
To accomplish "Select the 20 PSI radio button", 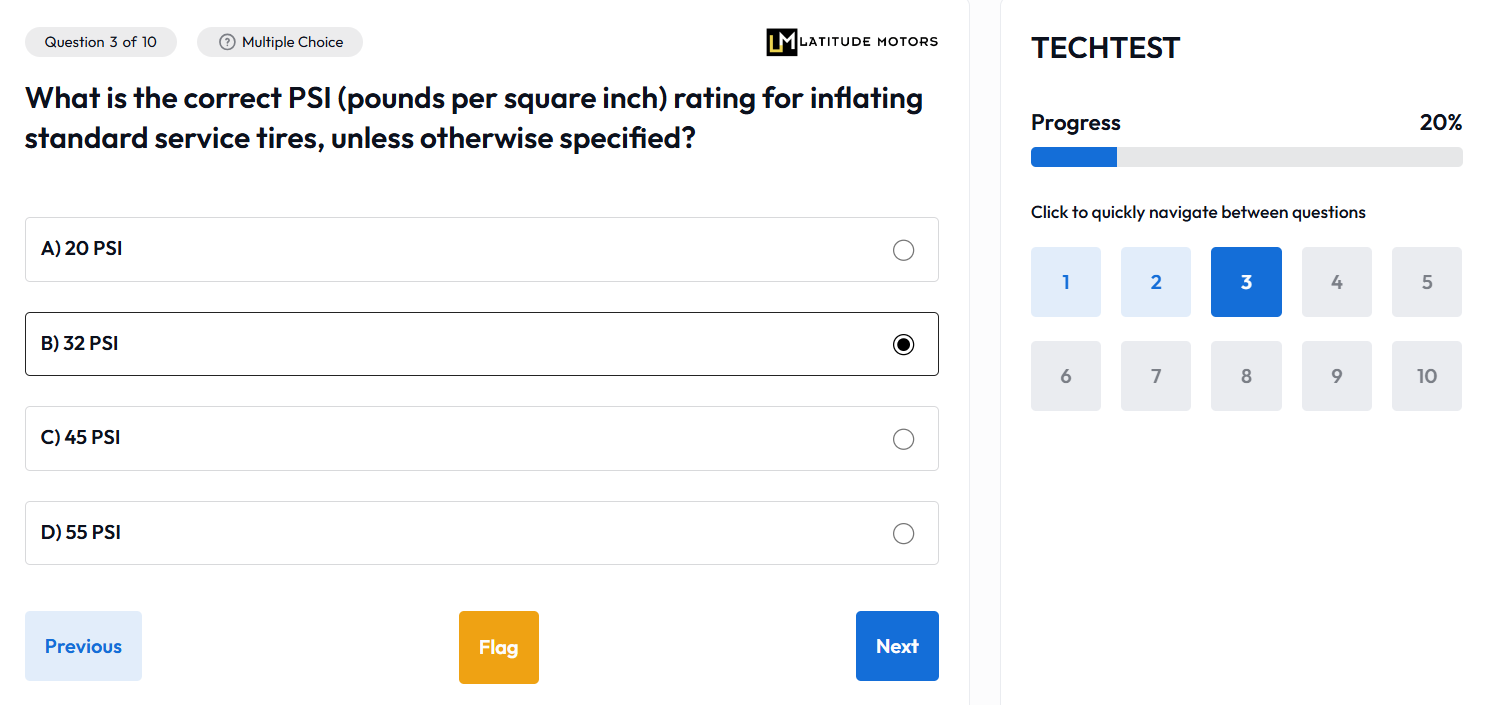I will (x=903, y=250).
